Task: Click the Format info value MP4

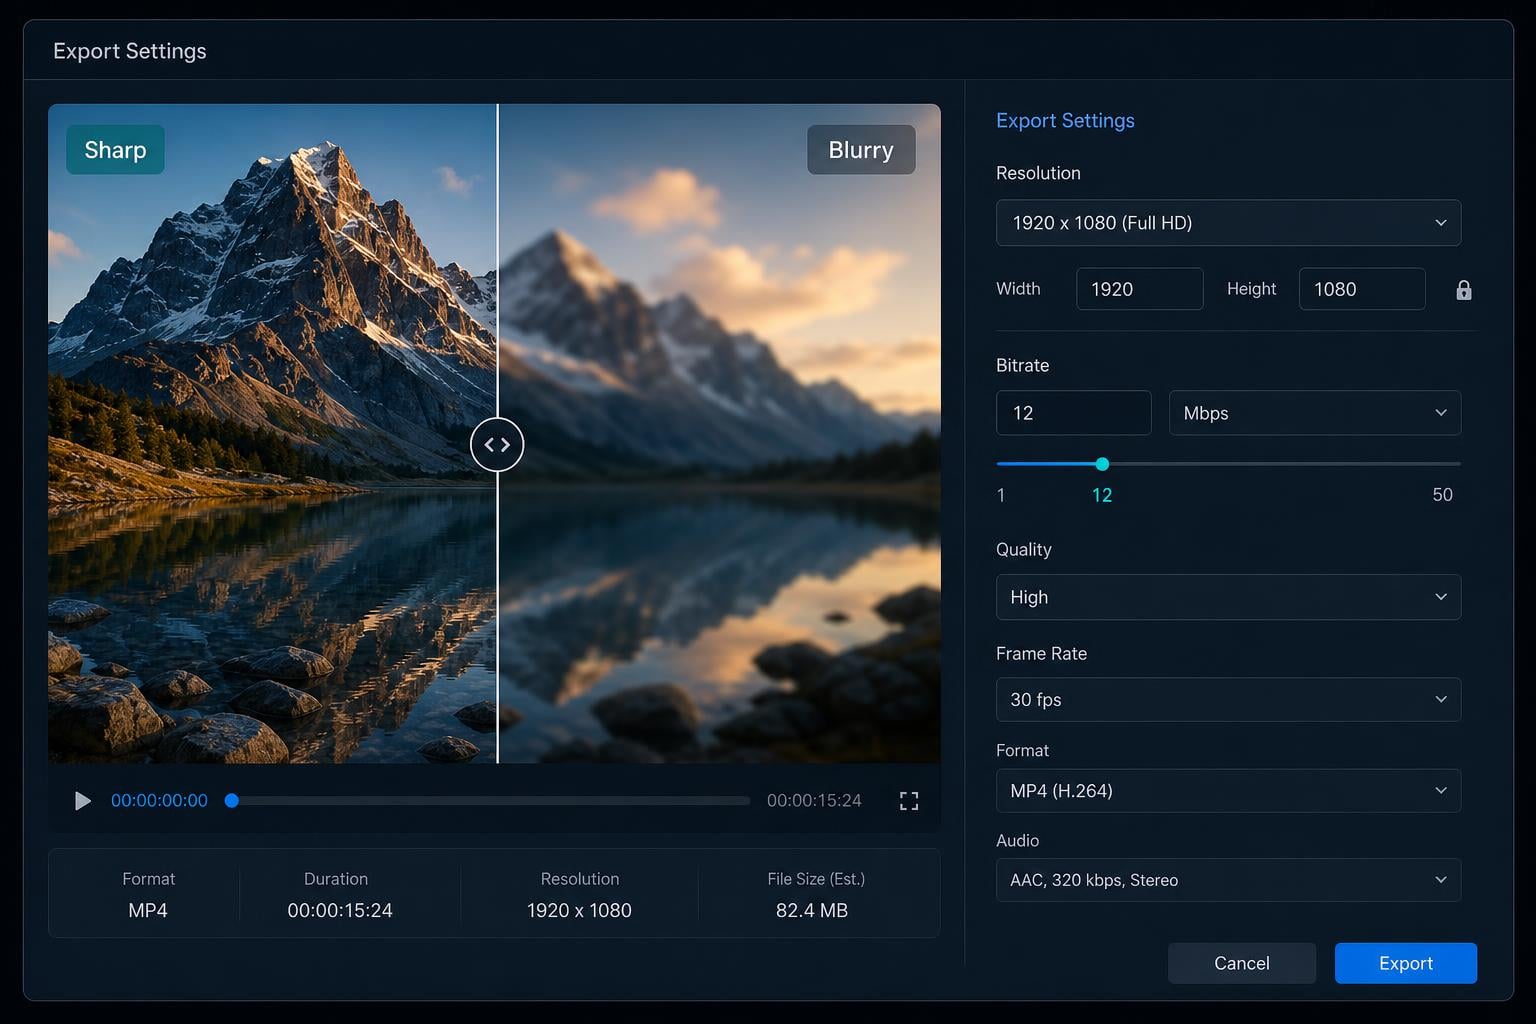Action: (148, 911)
